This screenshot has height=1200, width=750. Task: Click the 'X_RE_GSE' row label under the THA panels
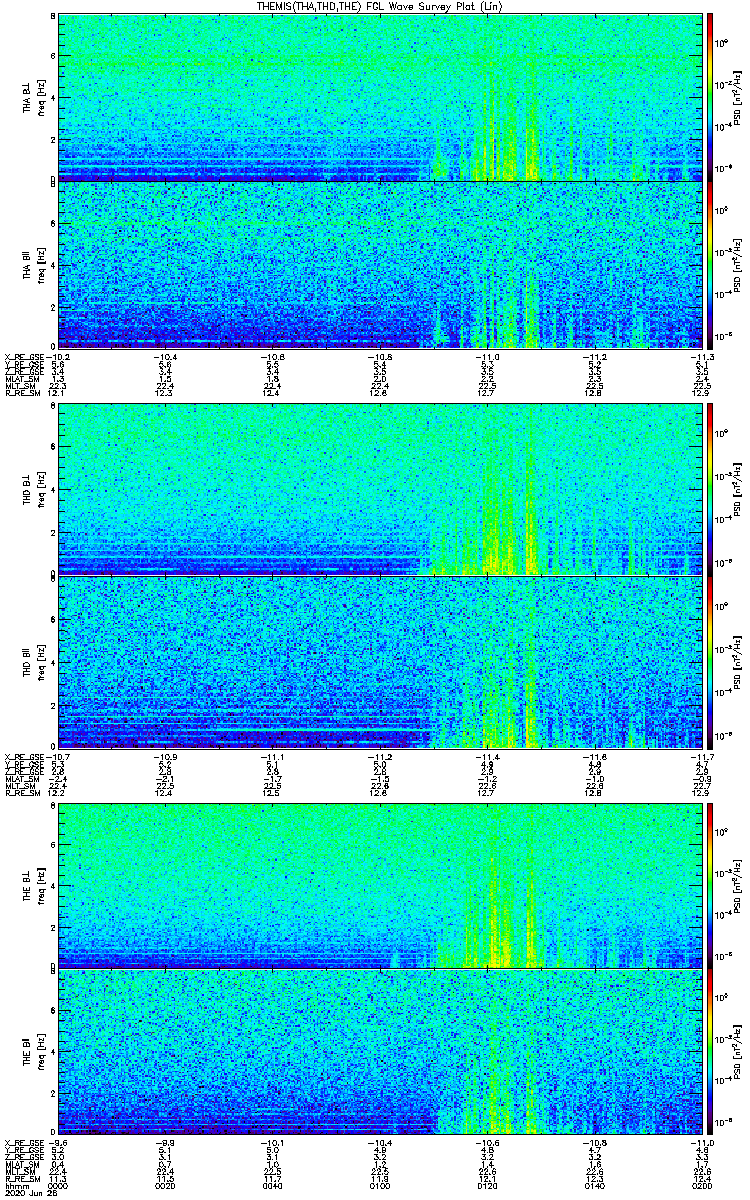click(22, 357)
